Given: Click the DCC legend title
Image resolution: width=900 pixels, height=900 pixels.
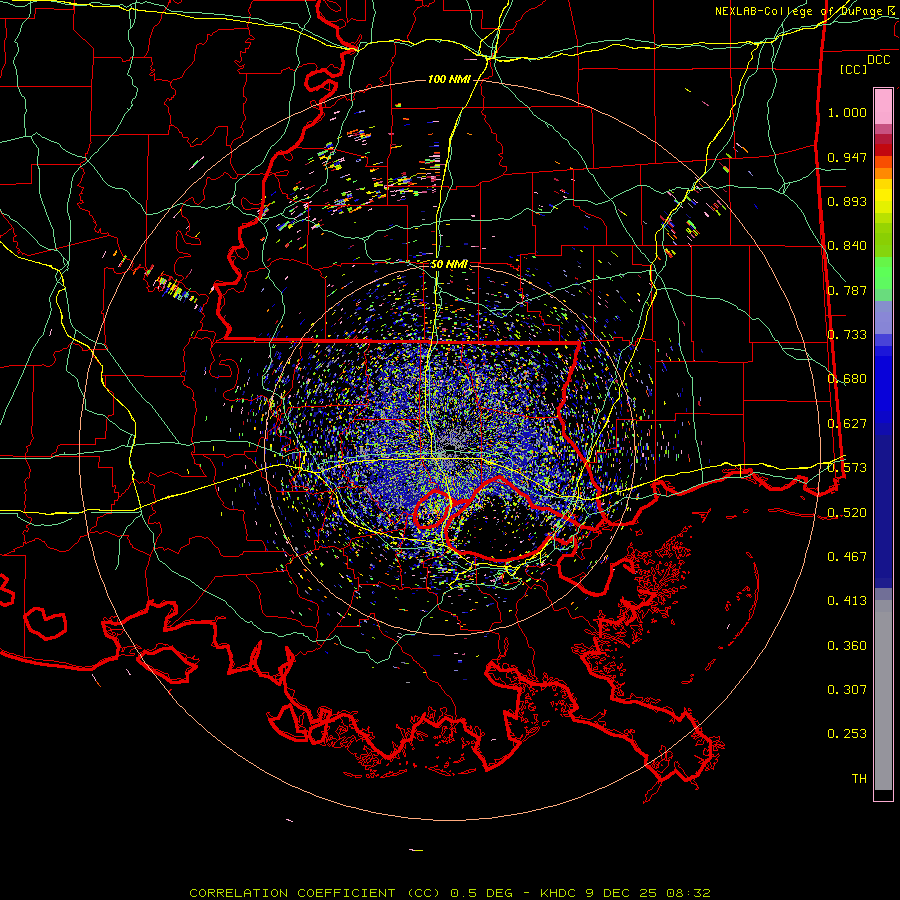Looking at the screenshot, I should [878, 60].
